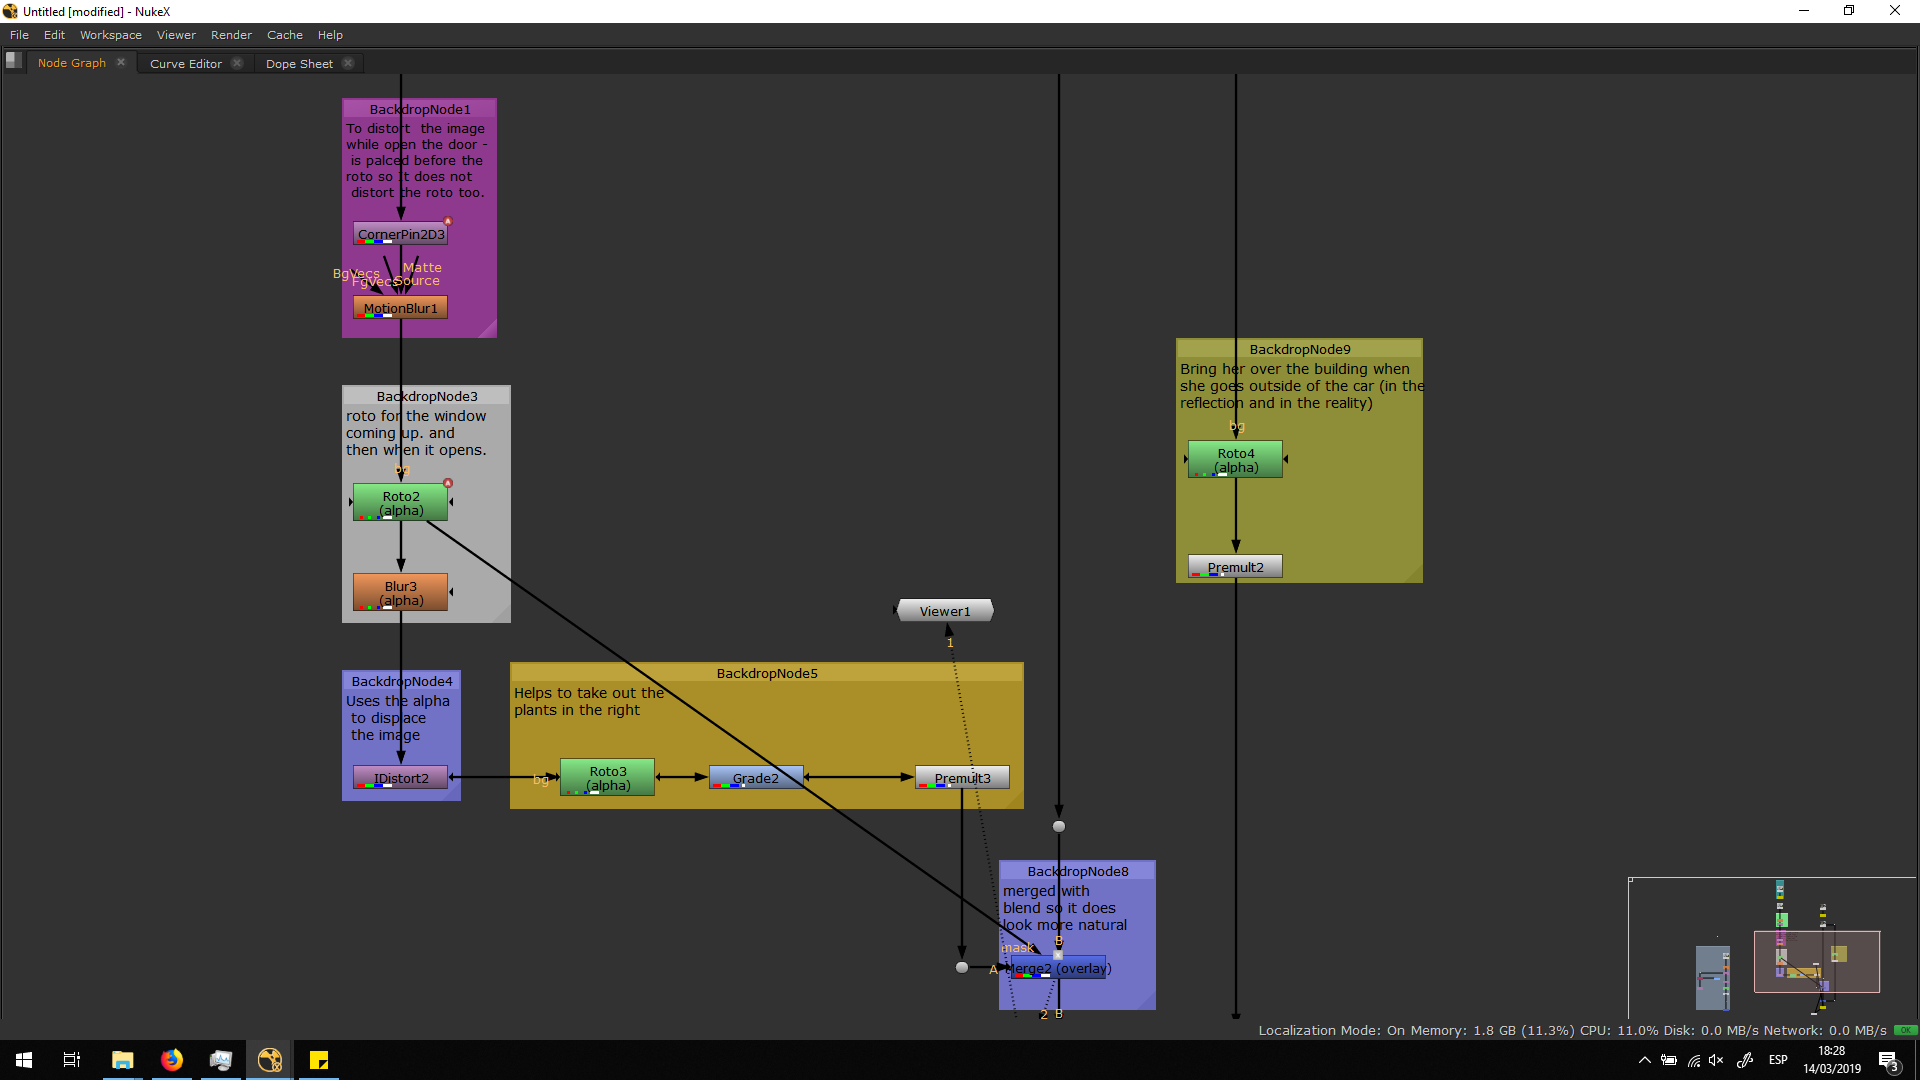1920x1080 pixels.
Task: Click the dot node above BackdropNode8
Action: coord(1059,826)
